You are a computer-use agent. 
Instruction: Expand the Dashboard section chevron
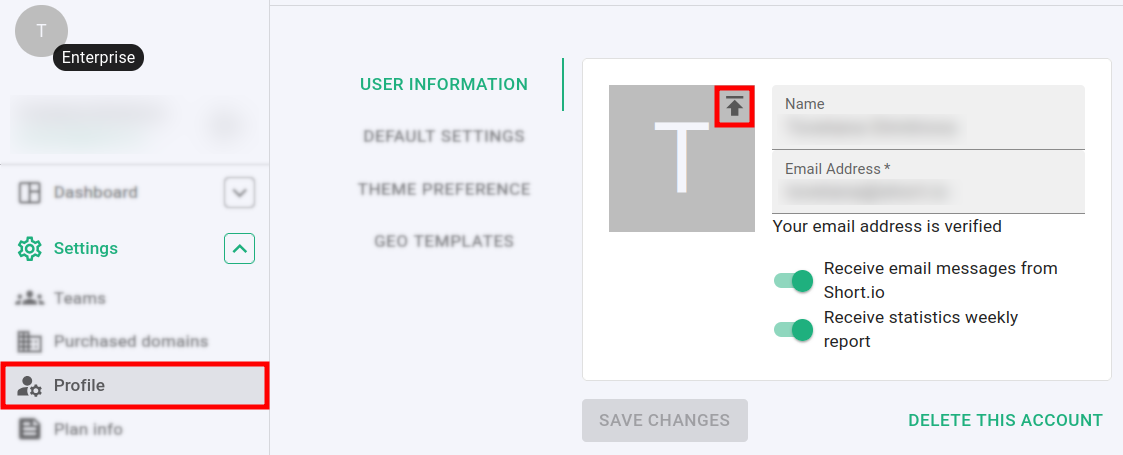point(239,192)
